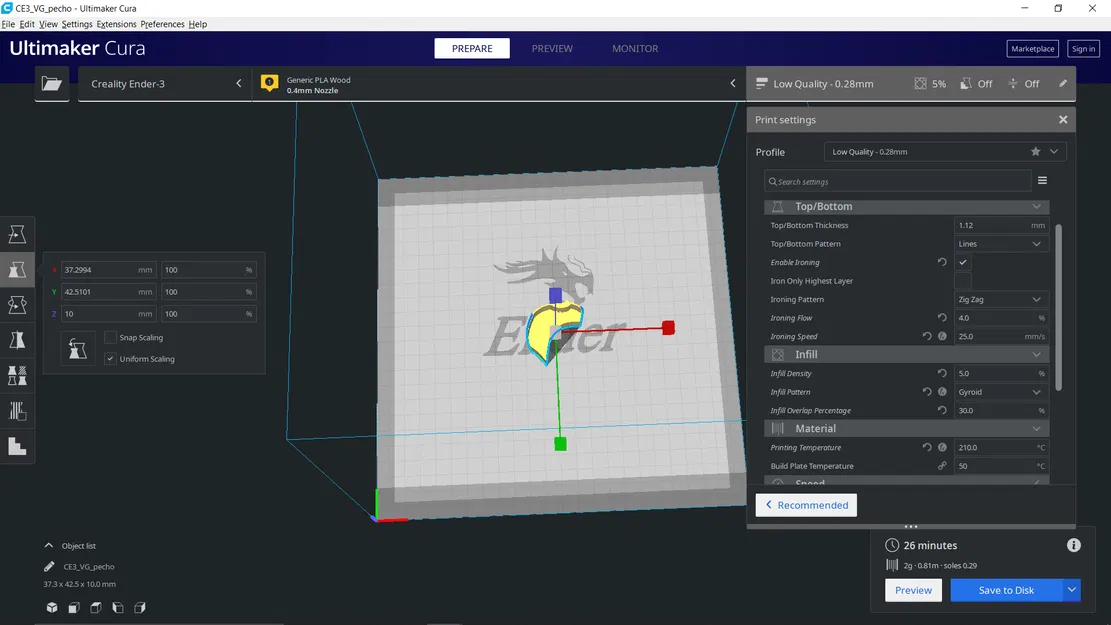Toggle Uniform Scaling checkbox

click(x=110, y=359)
